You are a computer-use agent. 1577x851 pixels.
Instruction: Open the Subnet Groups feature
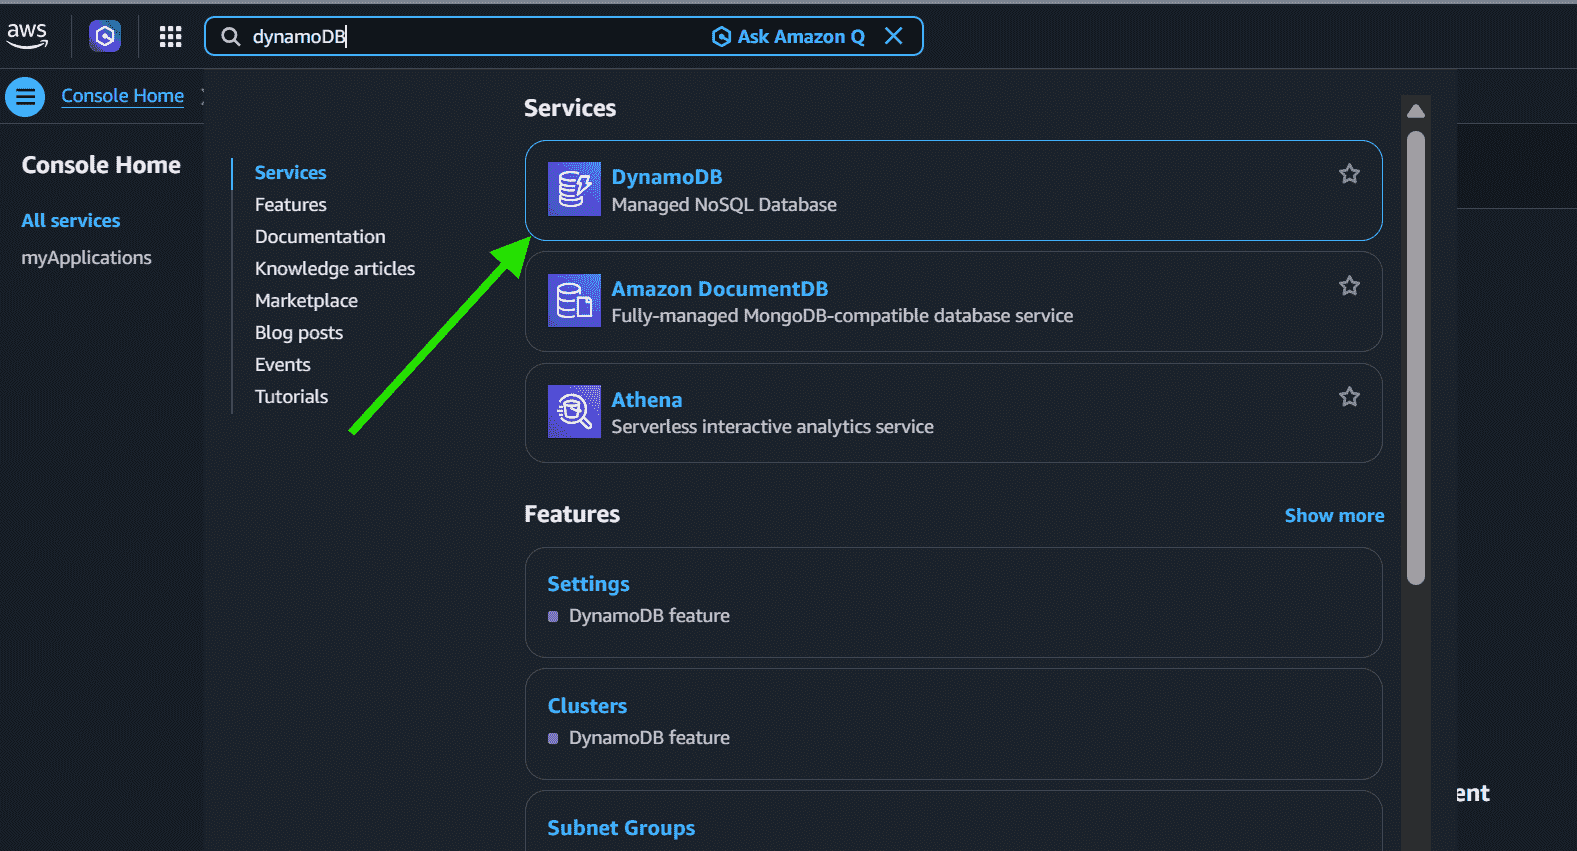click(621, 828)
